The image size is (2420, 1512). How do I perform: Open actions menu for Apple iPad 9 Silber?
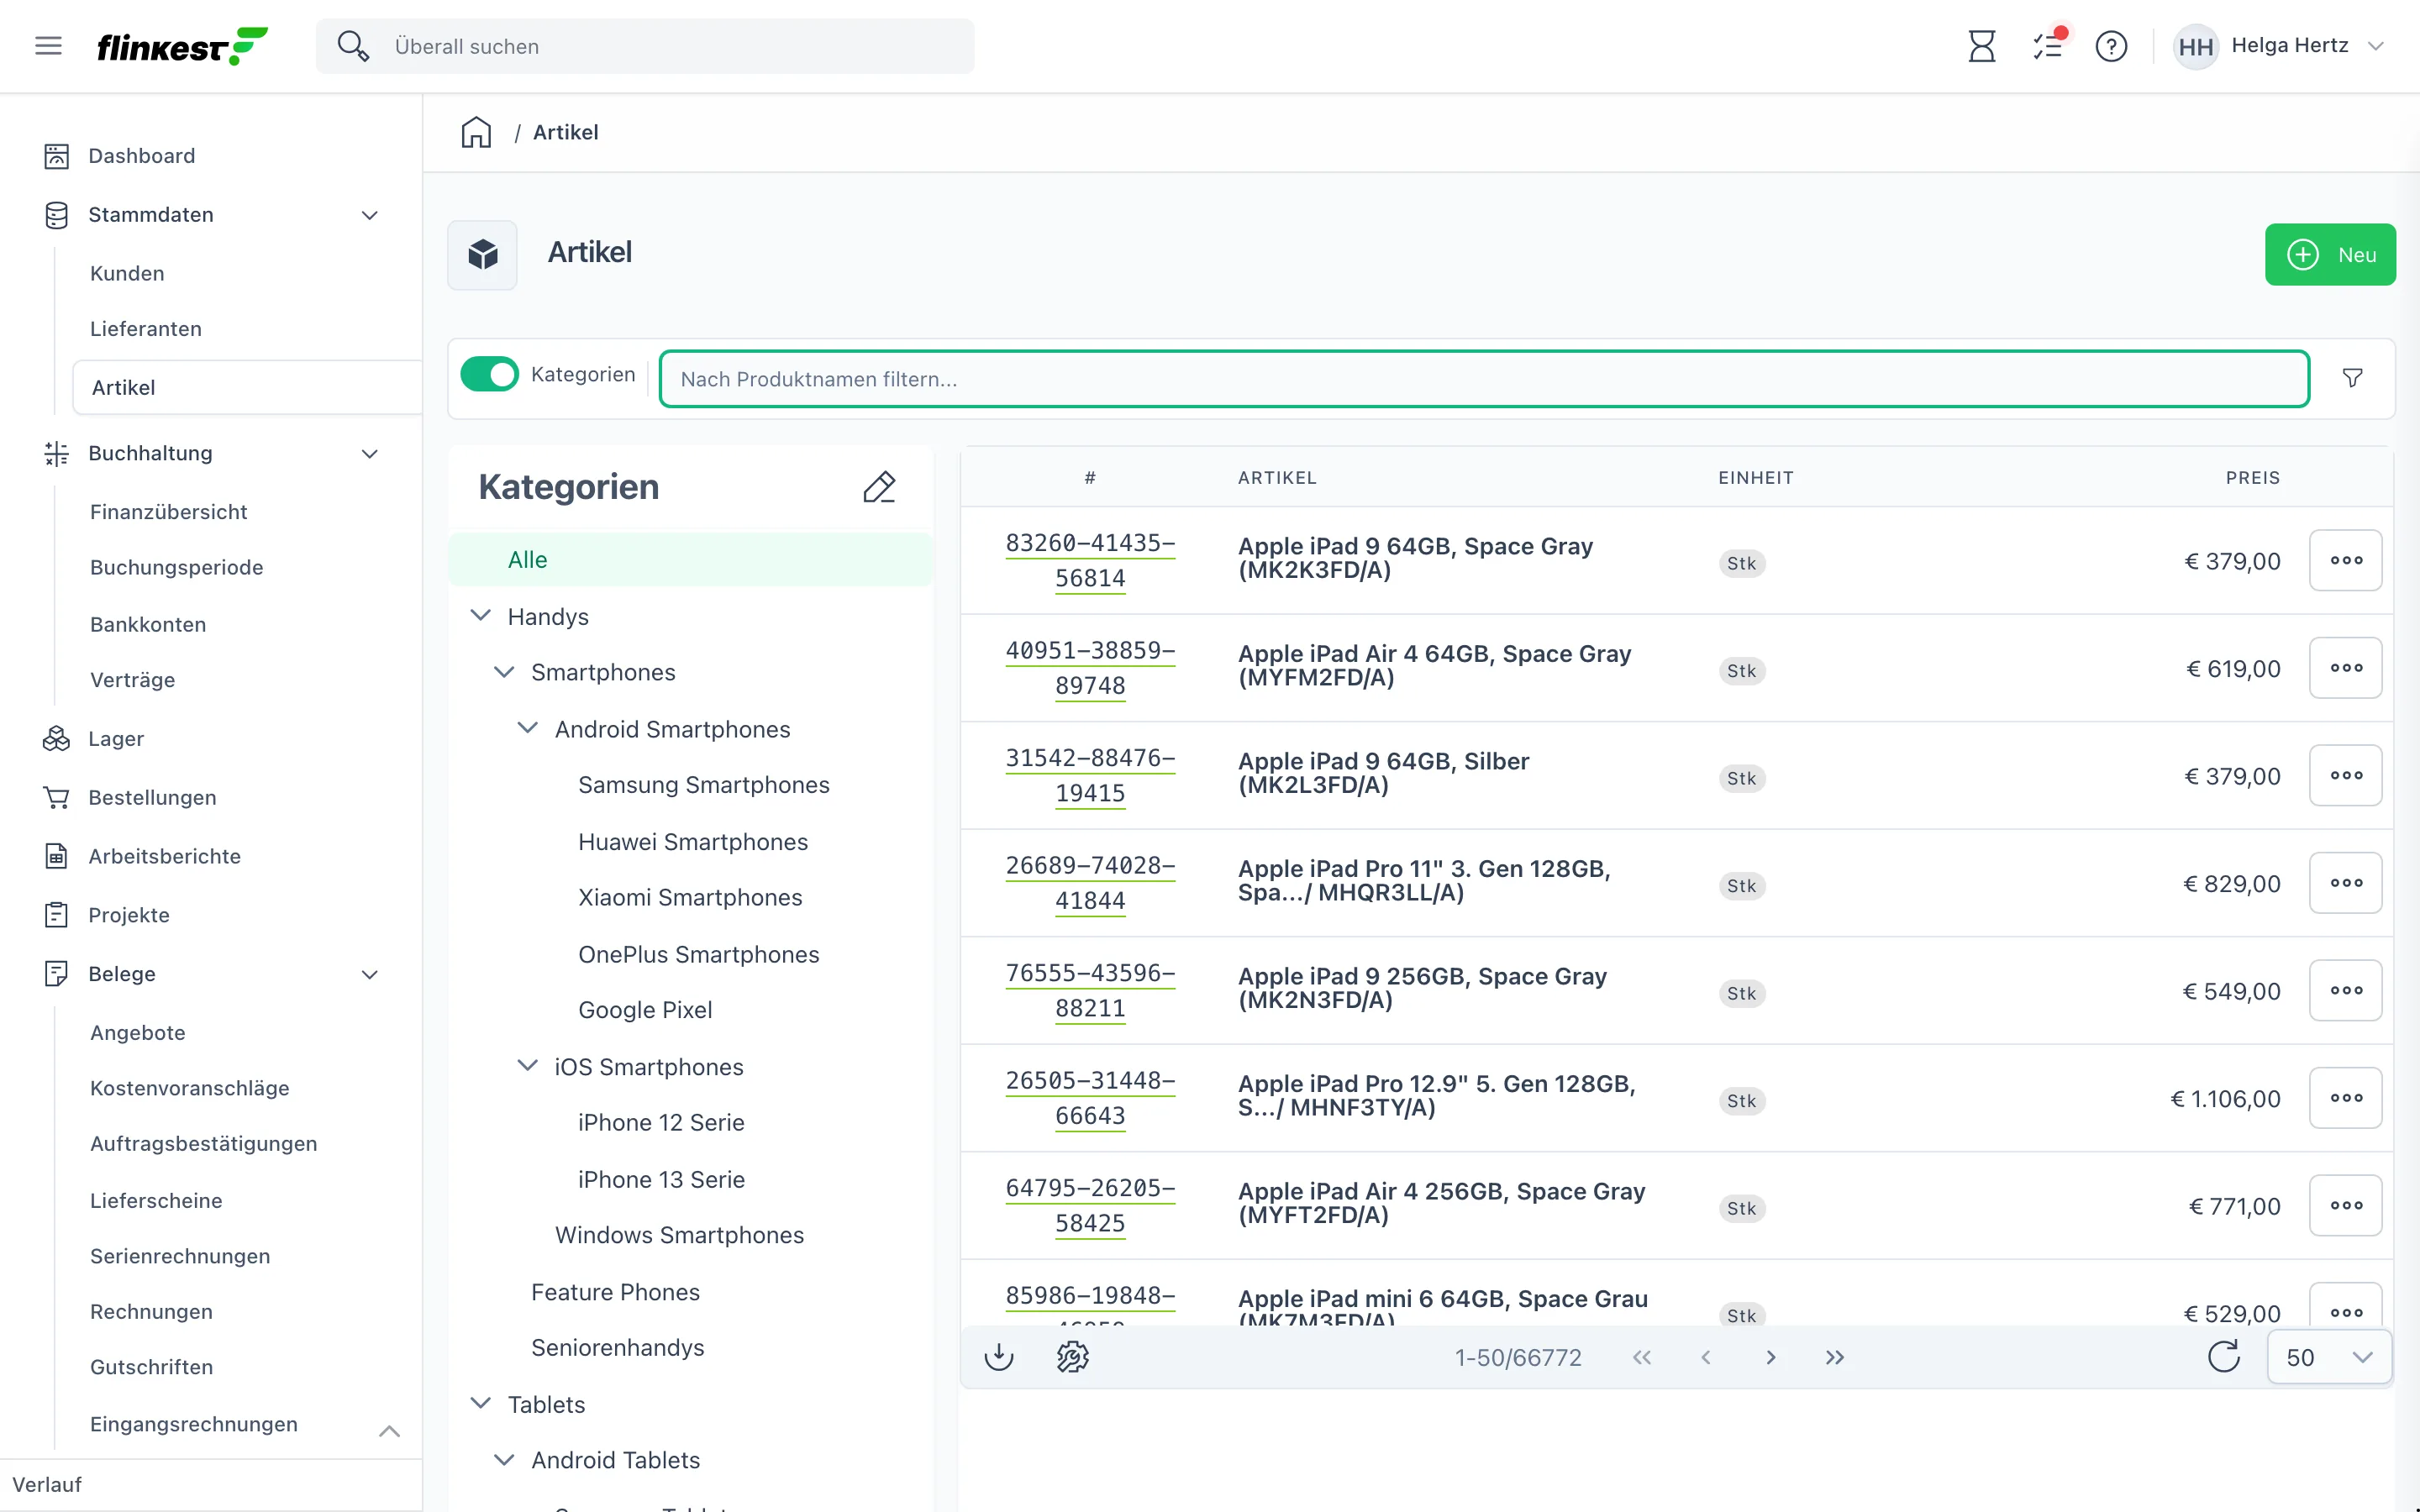2345,775
